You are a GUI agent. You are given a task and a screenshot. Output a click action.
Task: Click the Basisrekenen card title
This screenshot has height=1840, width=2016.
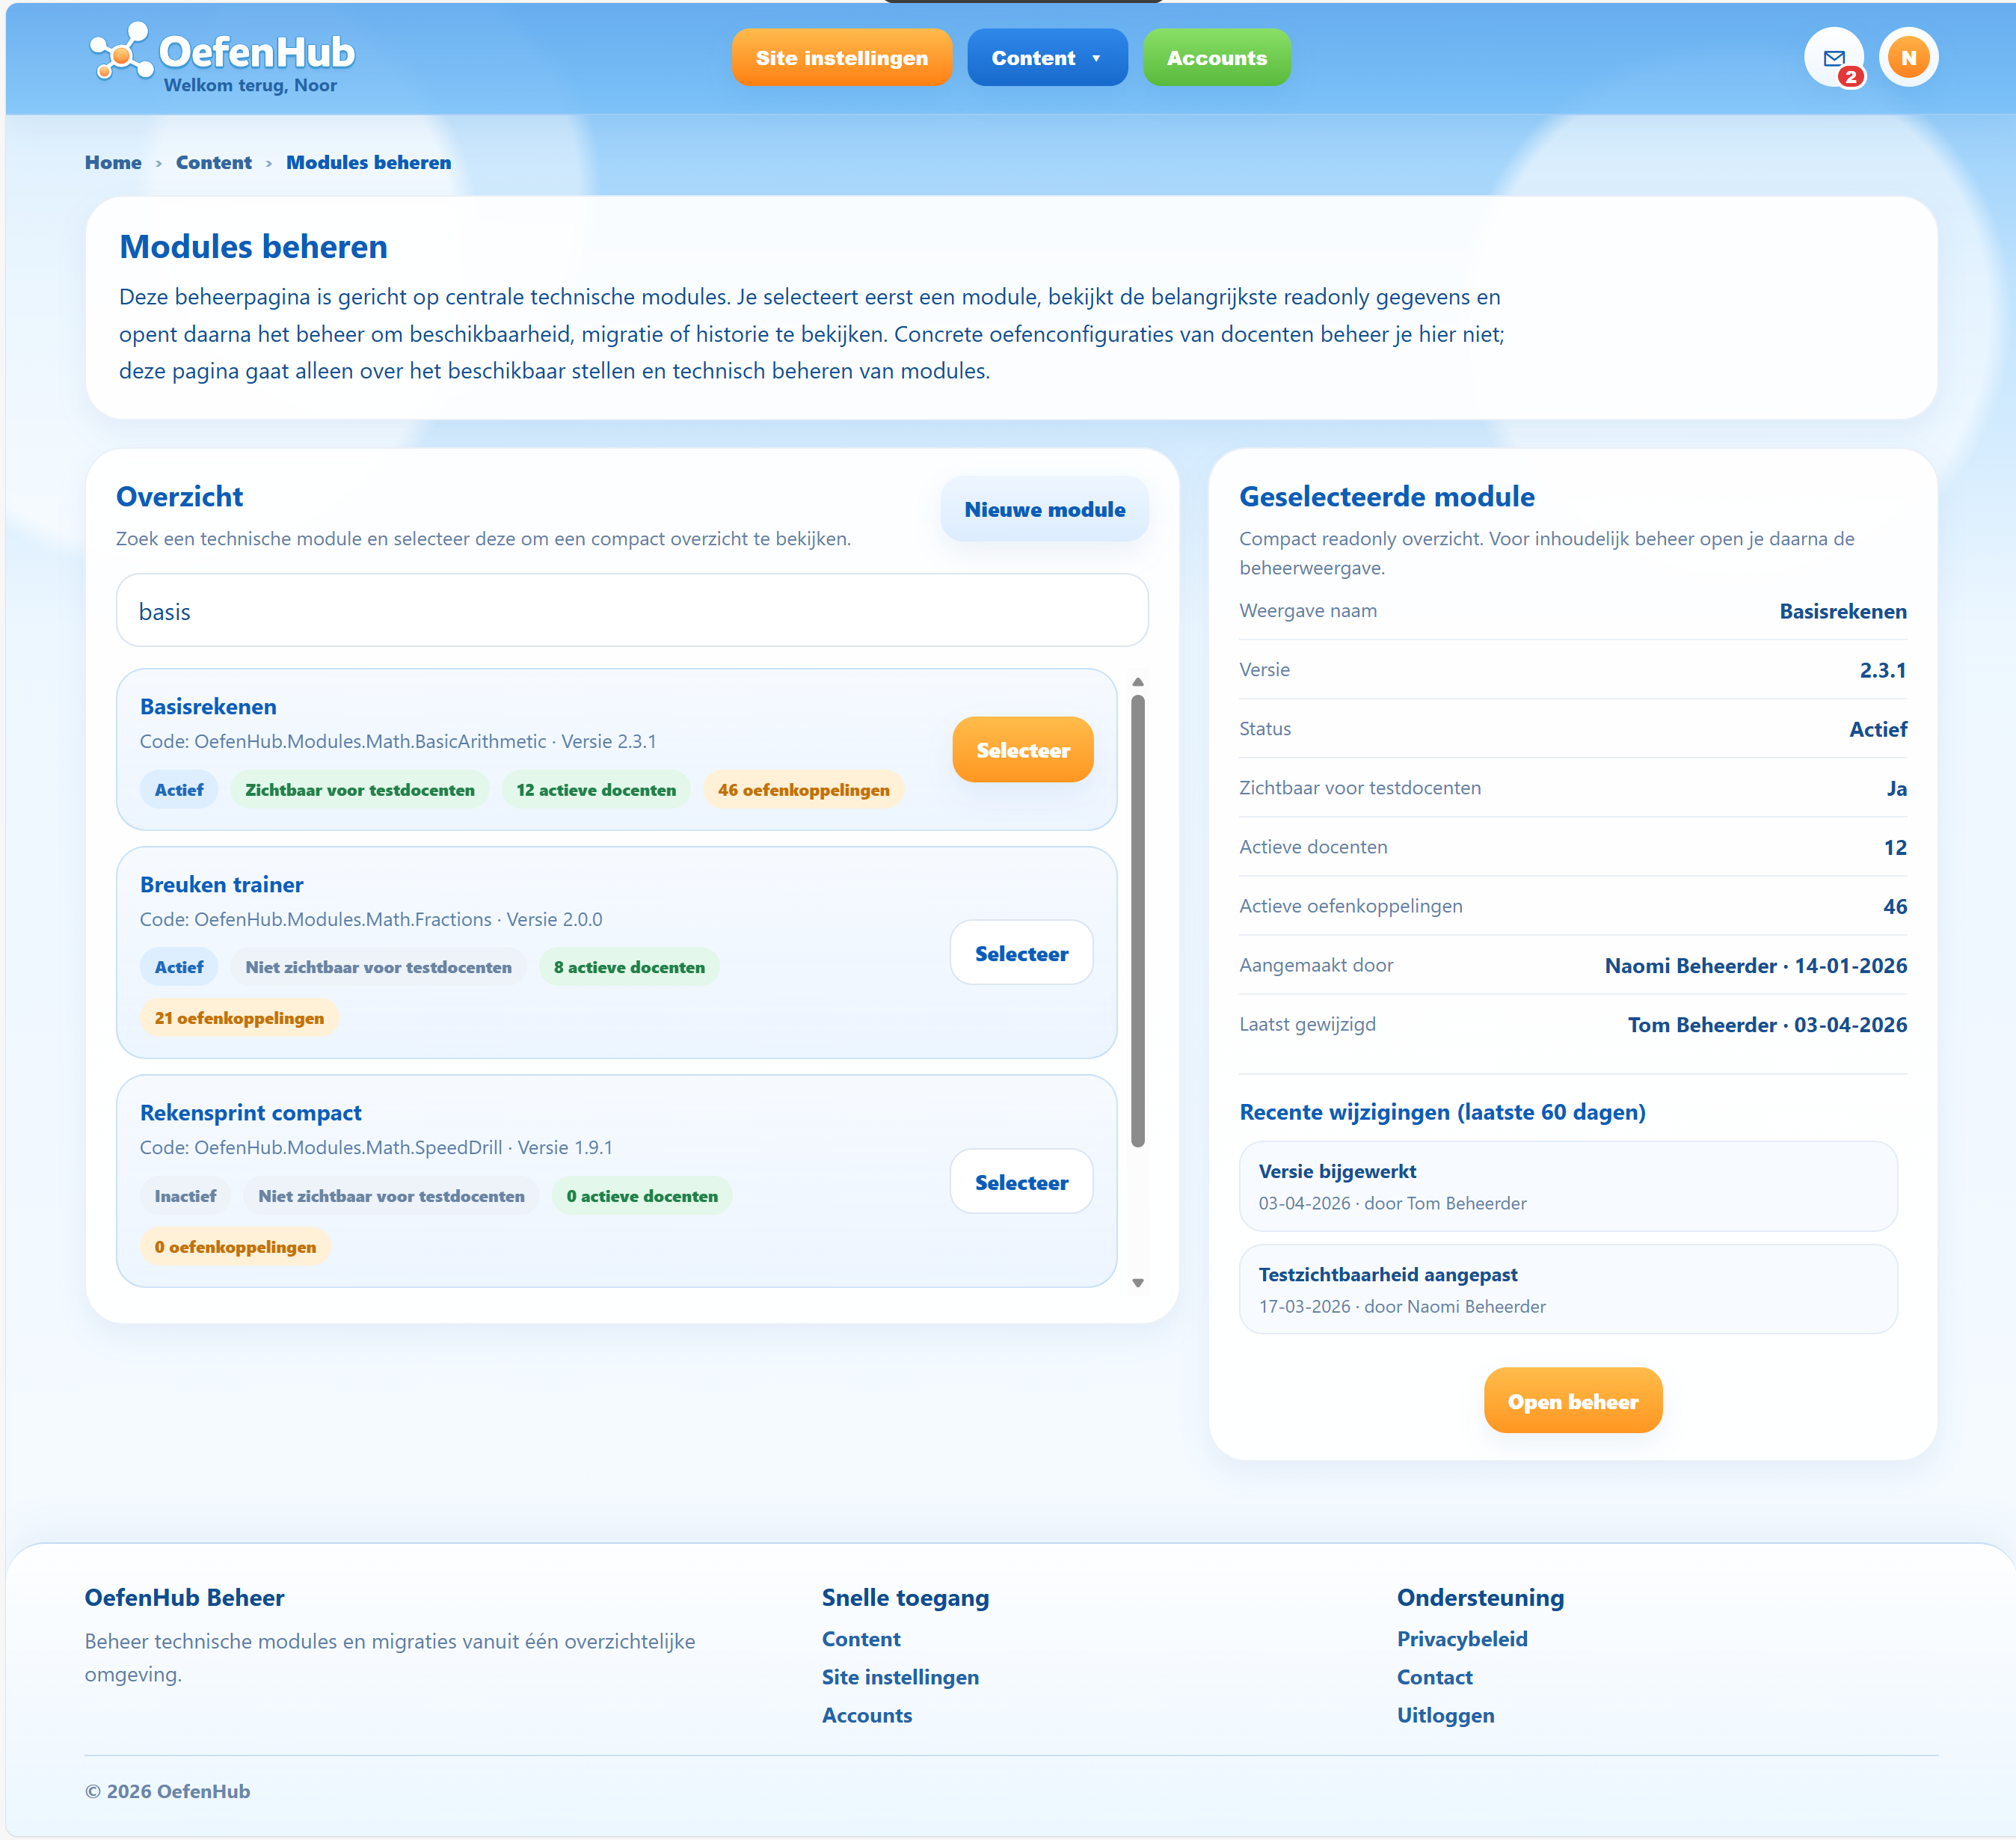coord(208,707)
